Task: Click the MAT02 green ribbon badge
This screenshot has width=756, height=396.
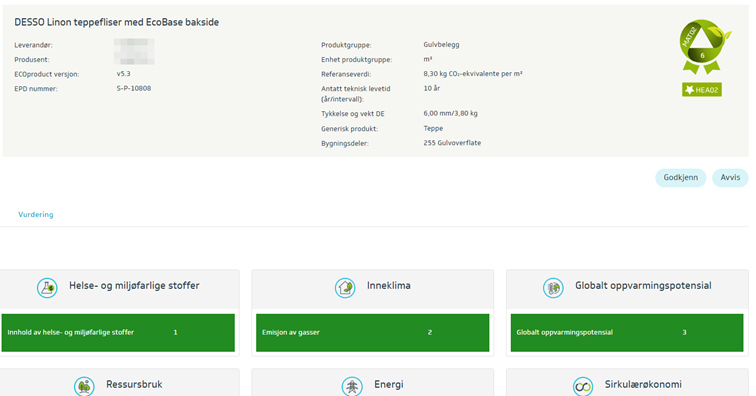Action: click(704, 46)
